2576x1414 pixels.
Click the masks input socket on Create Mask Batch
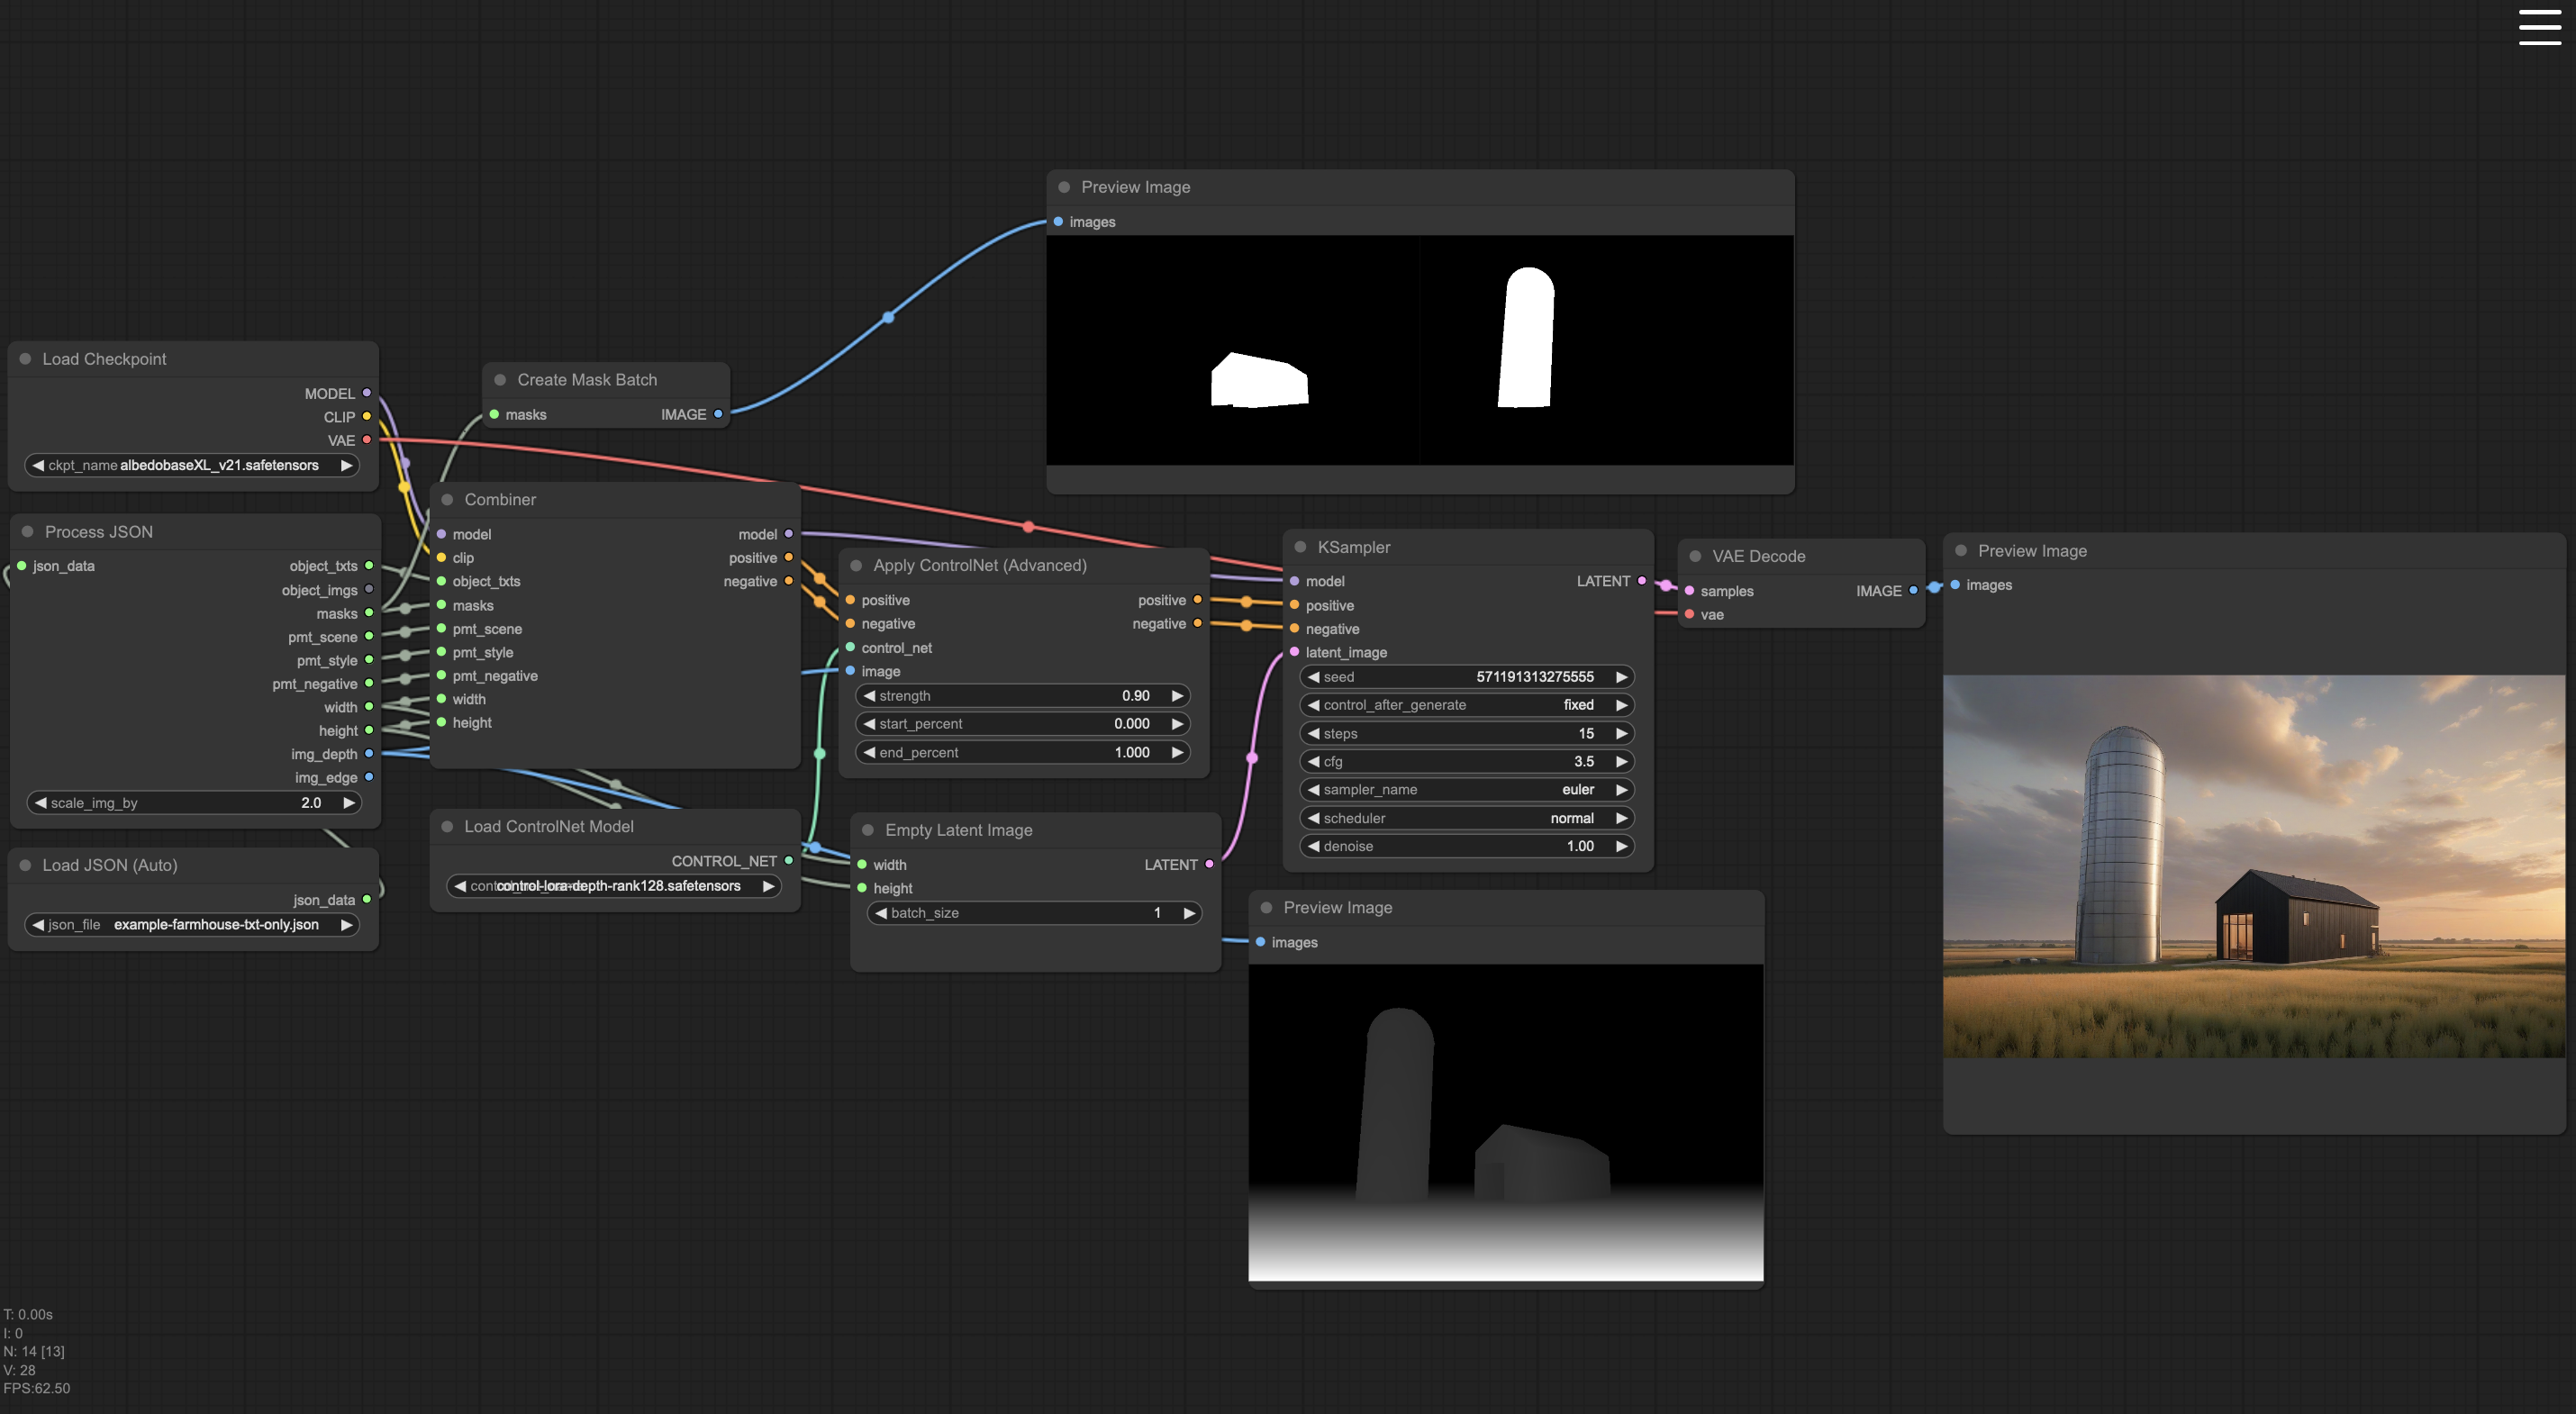click(x=495, y=414)
